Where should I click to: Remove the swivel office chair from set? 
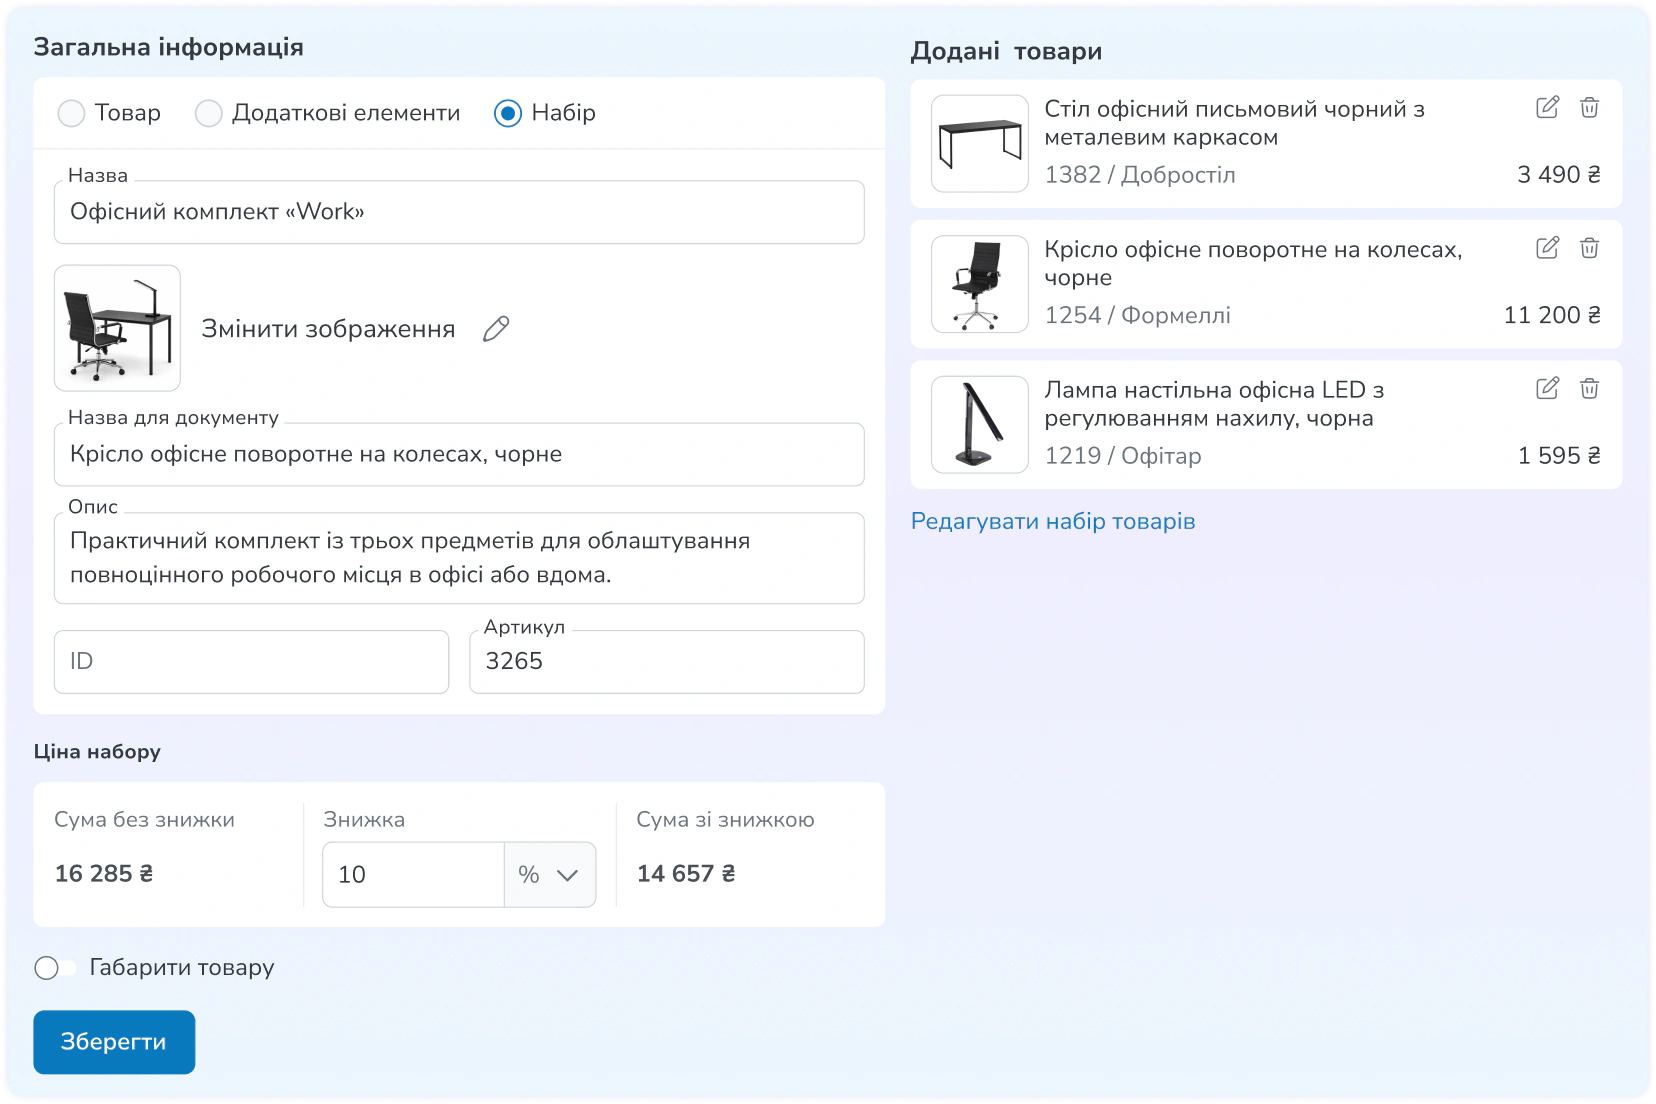1589,247
